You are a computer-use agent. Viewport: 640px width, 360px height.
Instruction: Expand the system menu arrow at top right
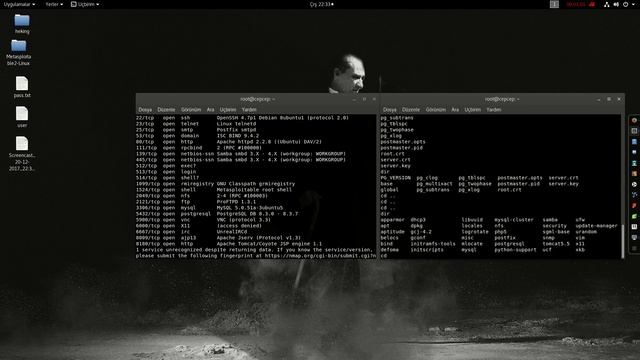click(633, 4)
